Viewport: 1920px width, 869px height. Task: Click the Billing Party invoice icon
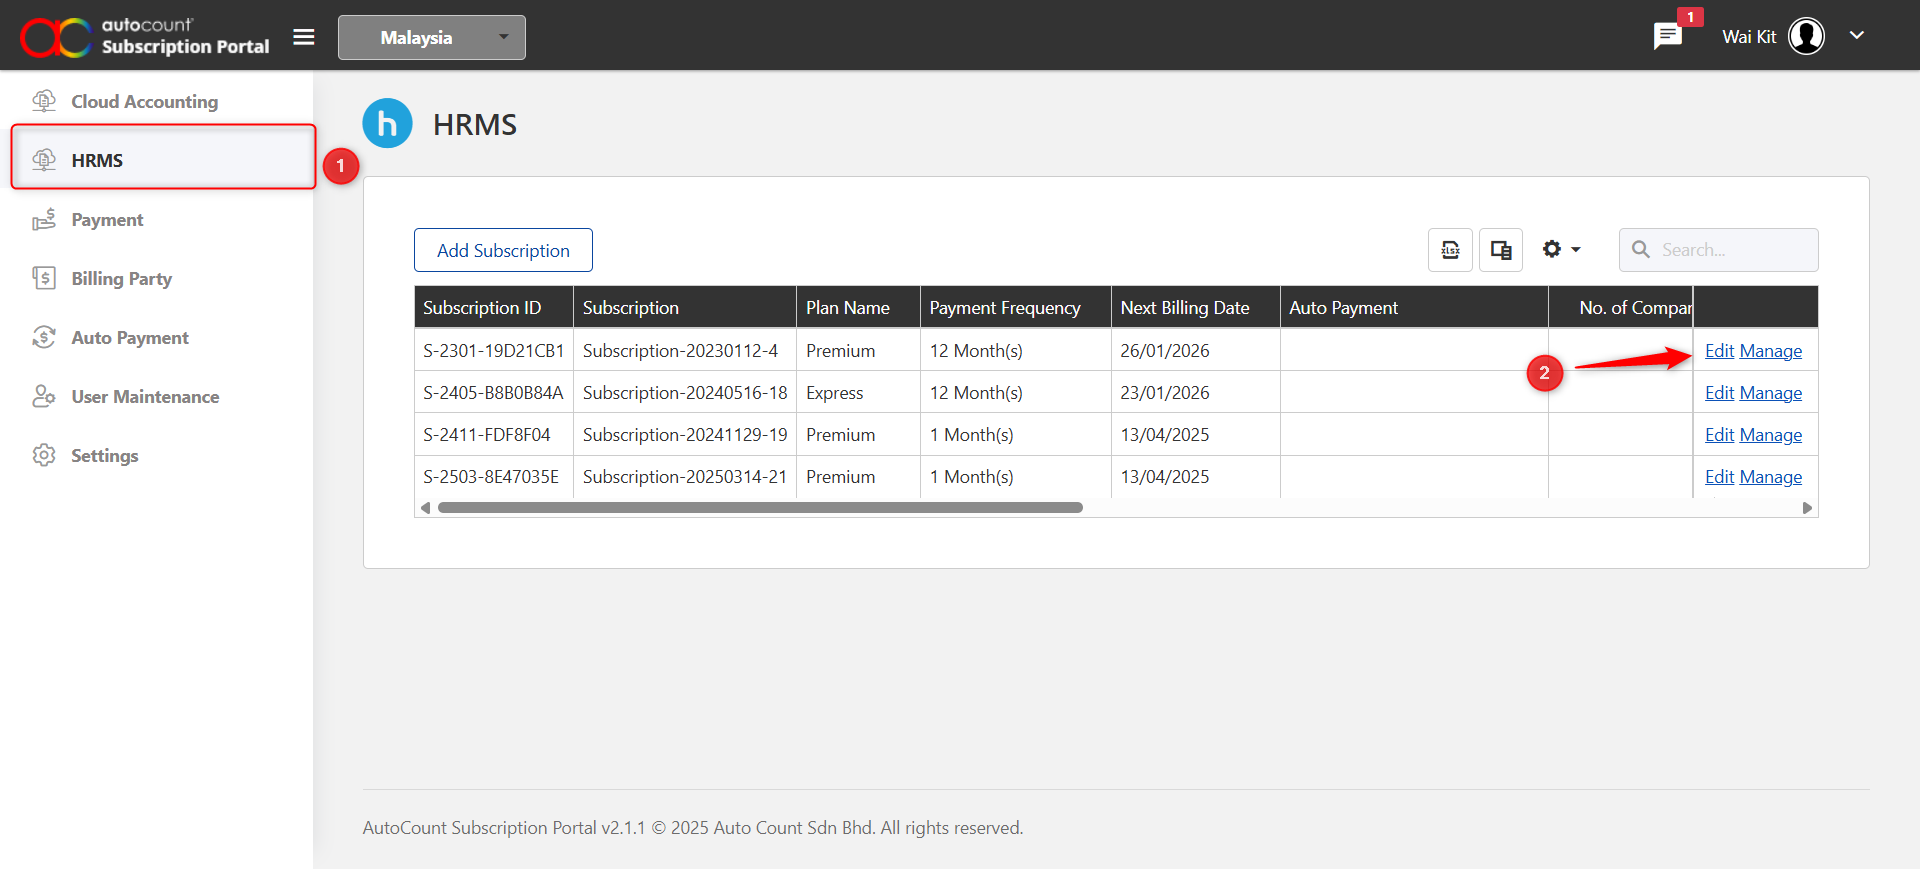point(44,278)
